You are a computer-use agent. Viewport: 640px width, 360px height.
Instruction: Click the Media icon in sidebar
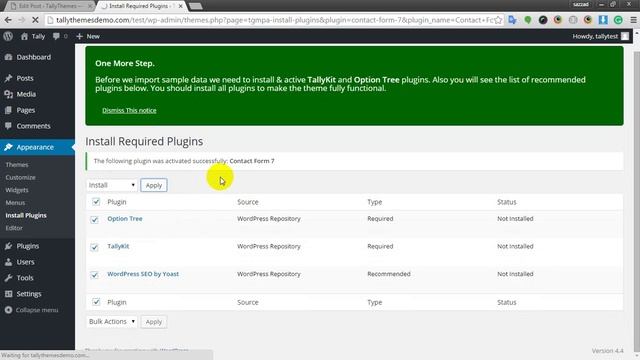[8, 94]
